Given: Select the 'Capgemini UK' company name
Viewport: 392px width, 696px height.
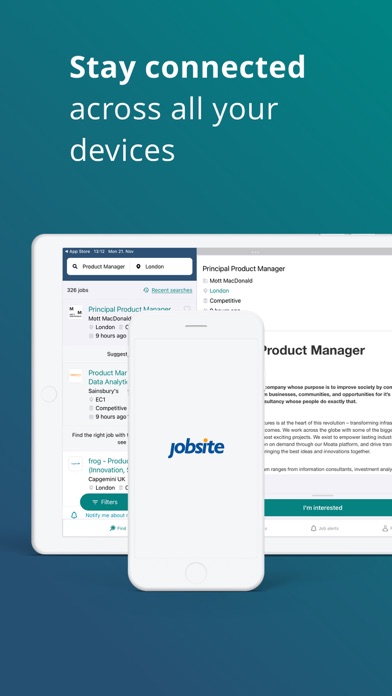Looking at the screenshot, I should (x=107, y=479).
